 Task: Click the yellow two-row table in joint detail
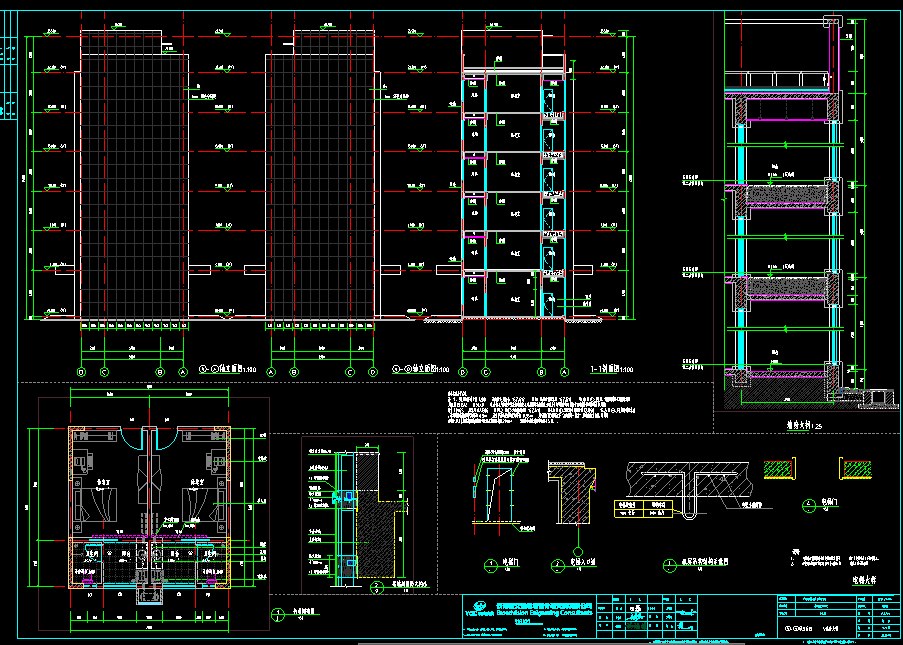644,507
